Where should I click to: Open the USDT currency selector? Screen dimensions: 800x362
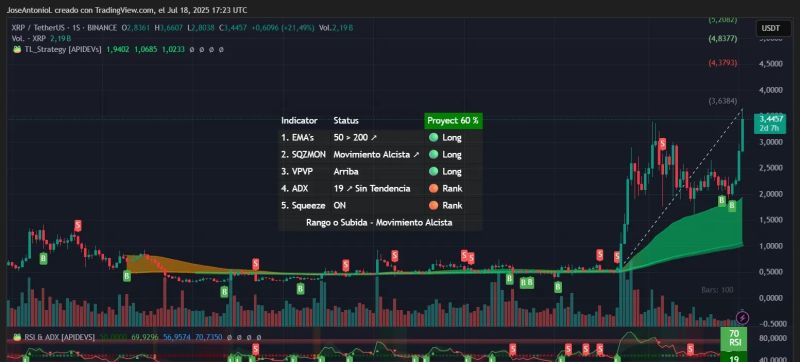coord(773,29)
